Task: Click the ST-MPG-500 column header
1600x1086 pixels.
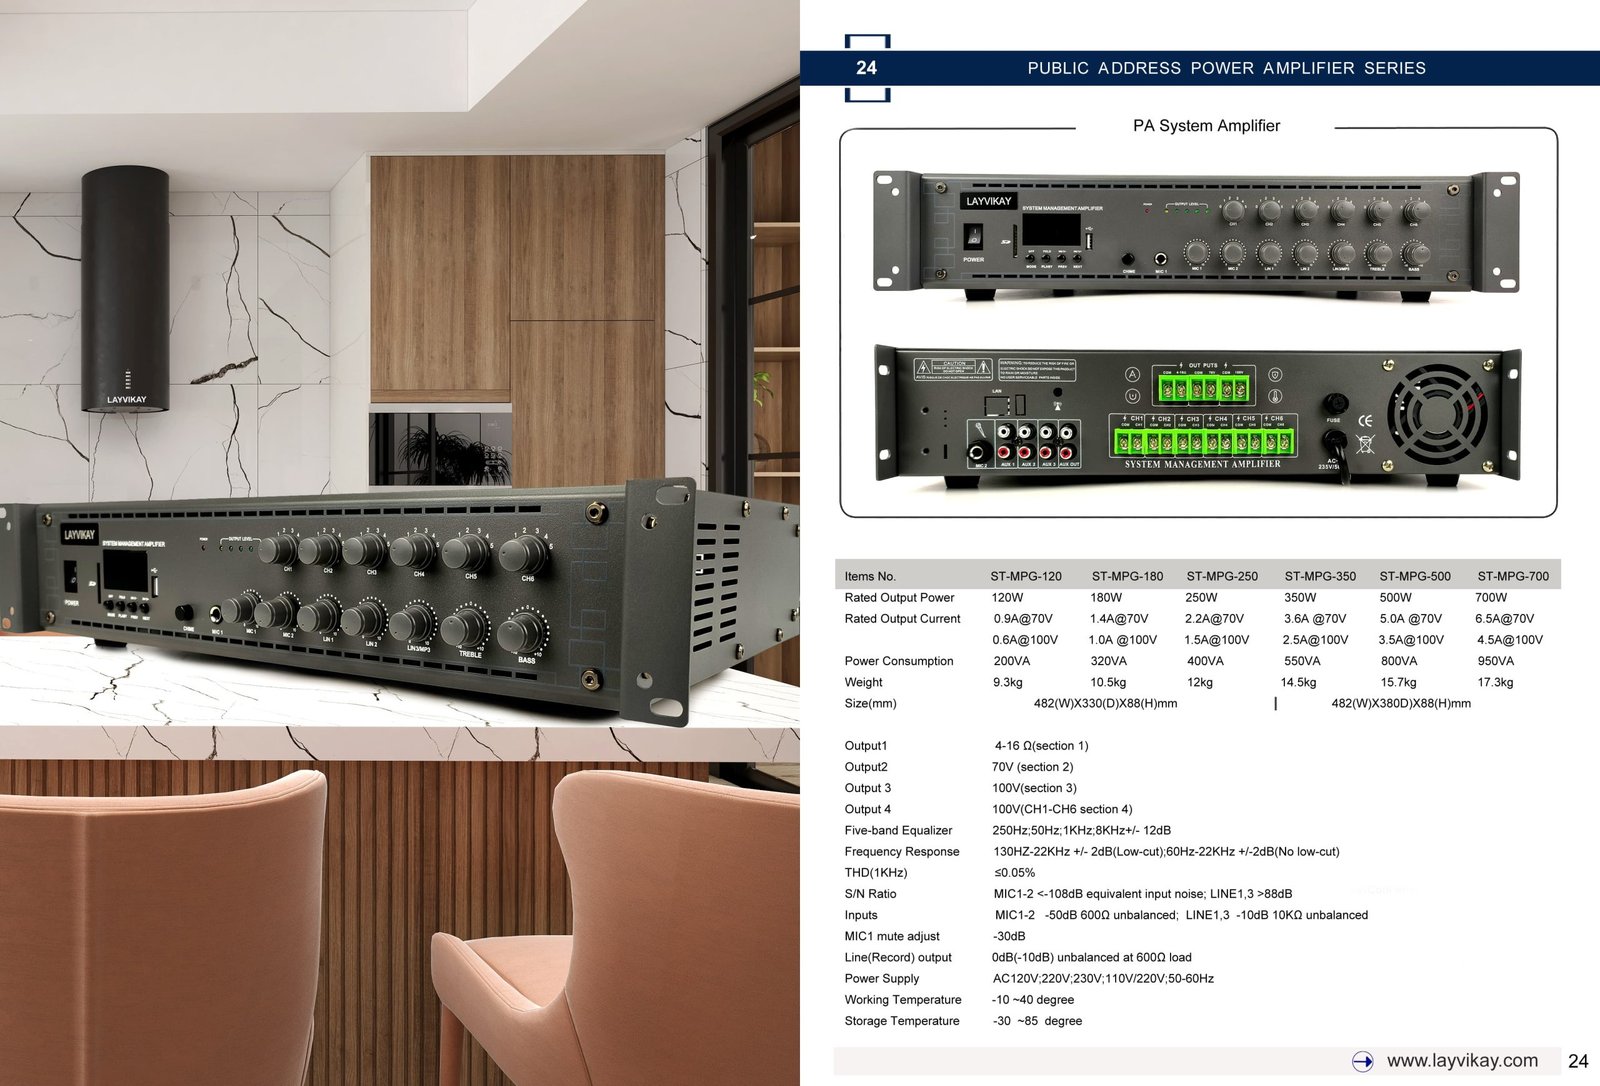Action: (x=1415, y=576)
